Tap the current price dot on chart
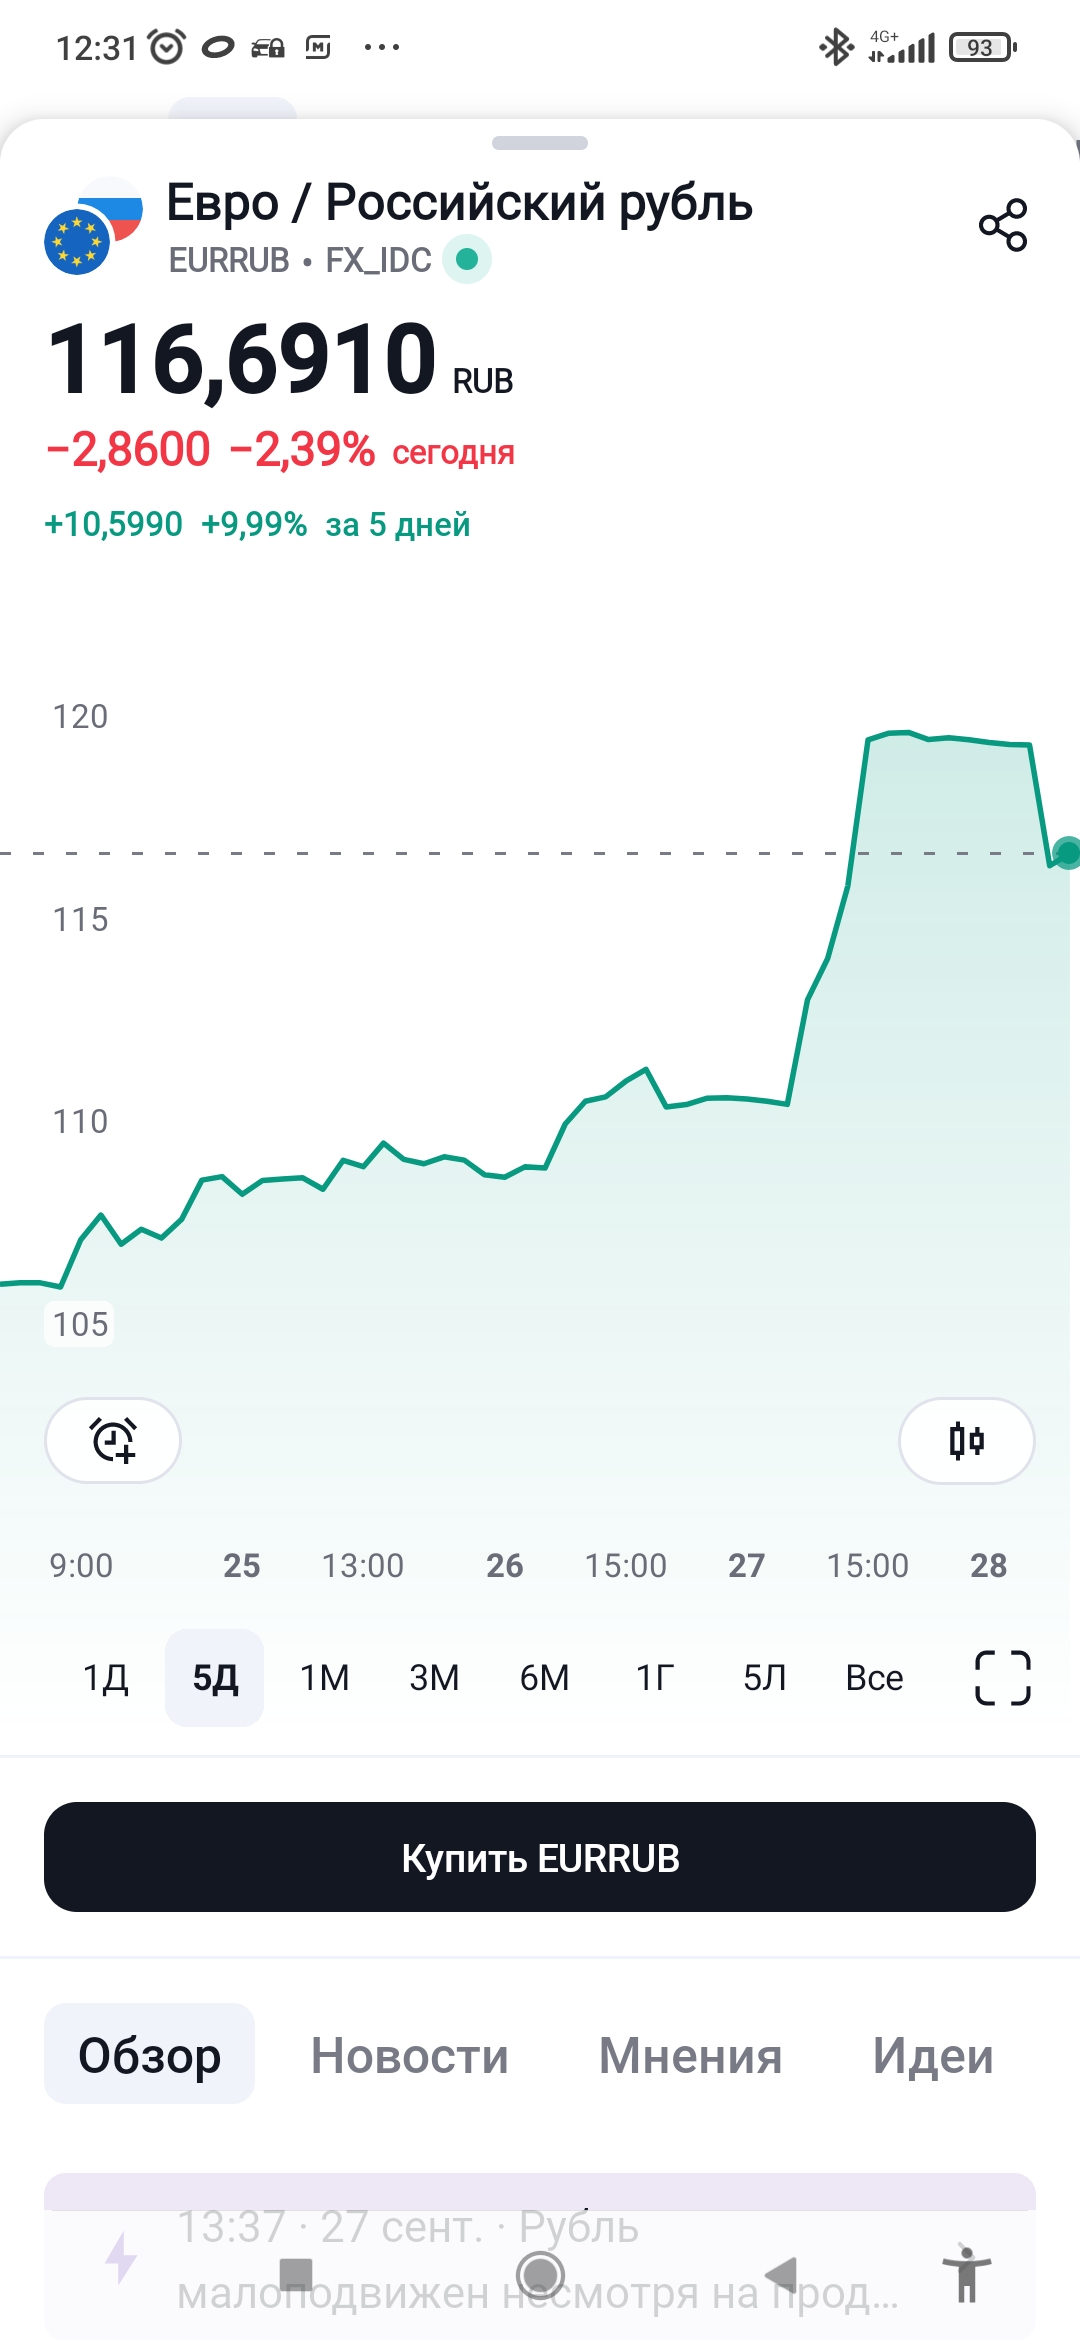1080x2340 pixels. (1068, 853)
